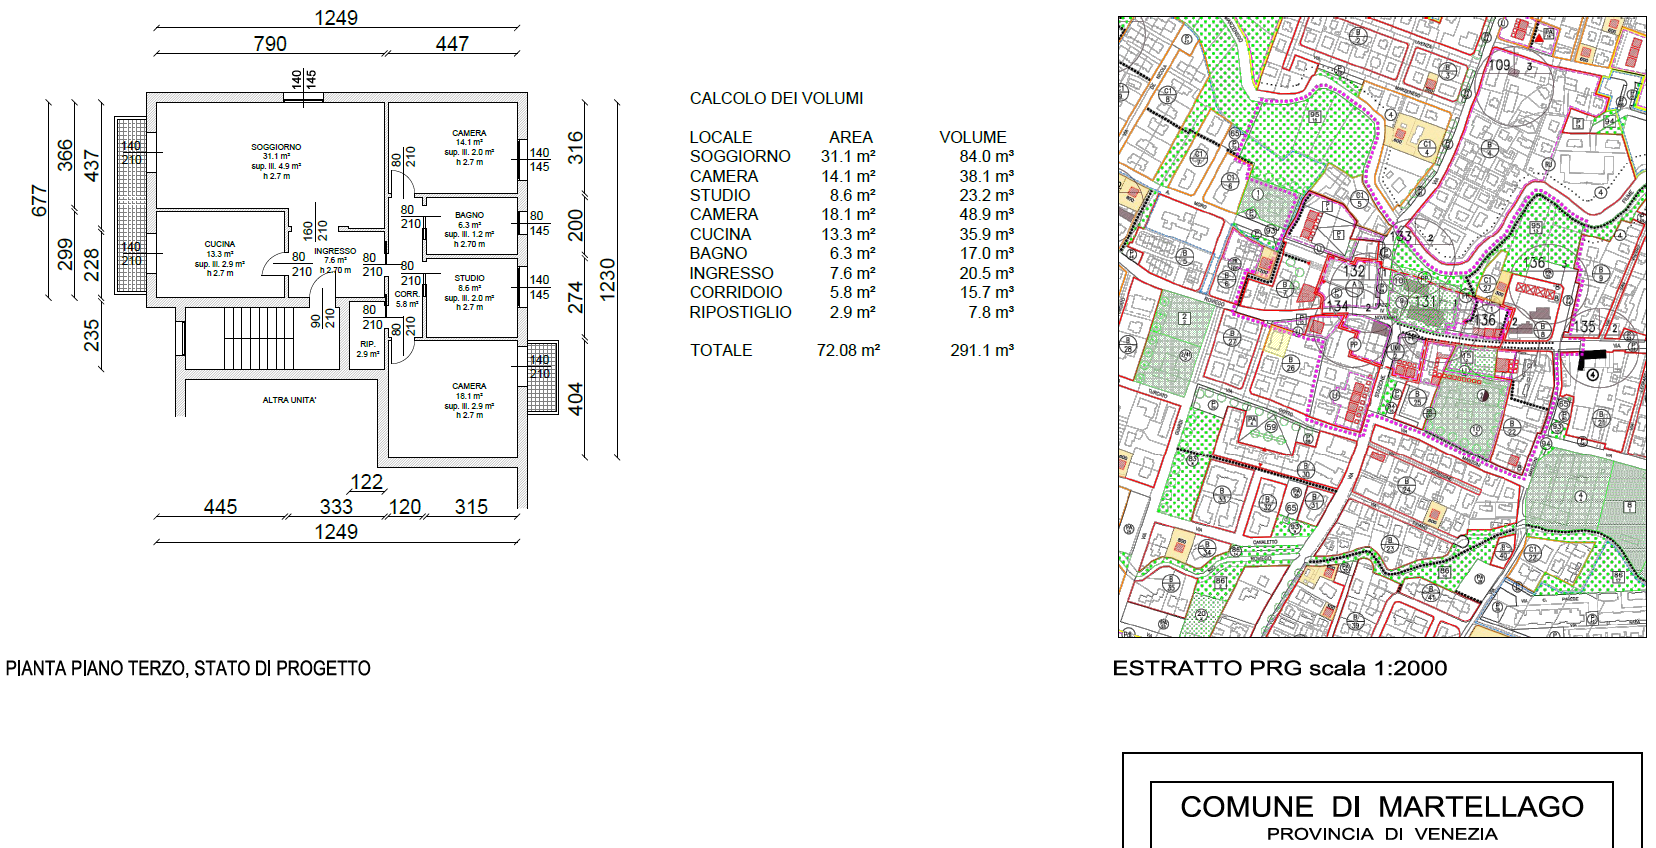Click the '7.8 m³' volume value
1656x848 pixels.
pyautogui.click(x=990, y=312)
